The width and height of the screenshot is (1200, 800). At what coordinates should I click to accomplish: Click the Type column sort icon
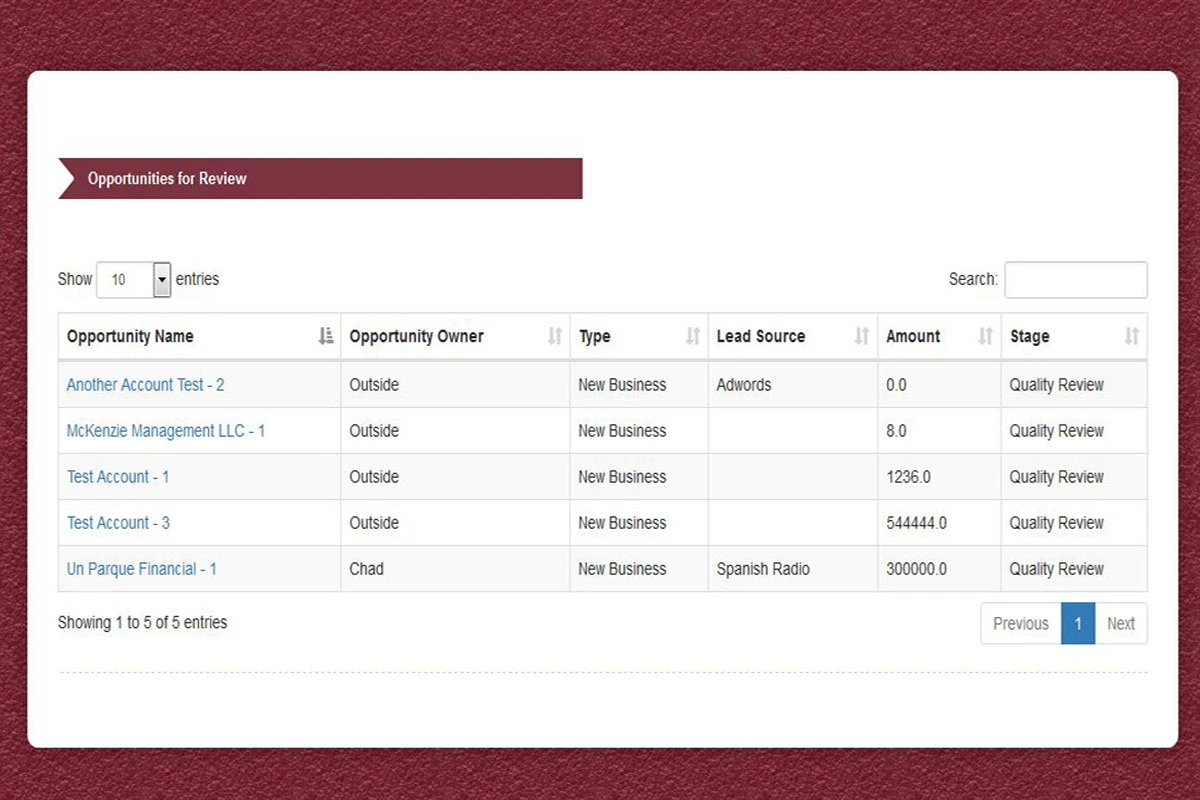(x=692, y=336)
